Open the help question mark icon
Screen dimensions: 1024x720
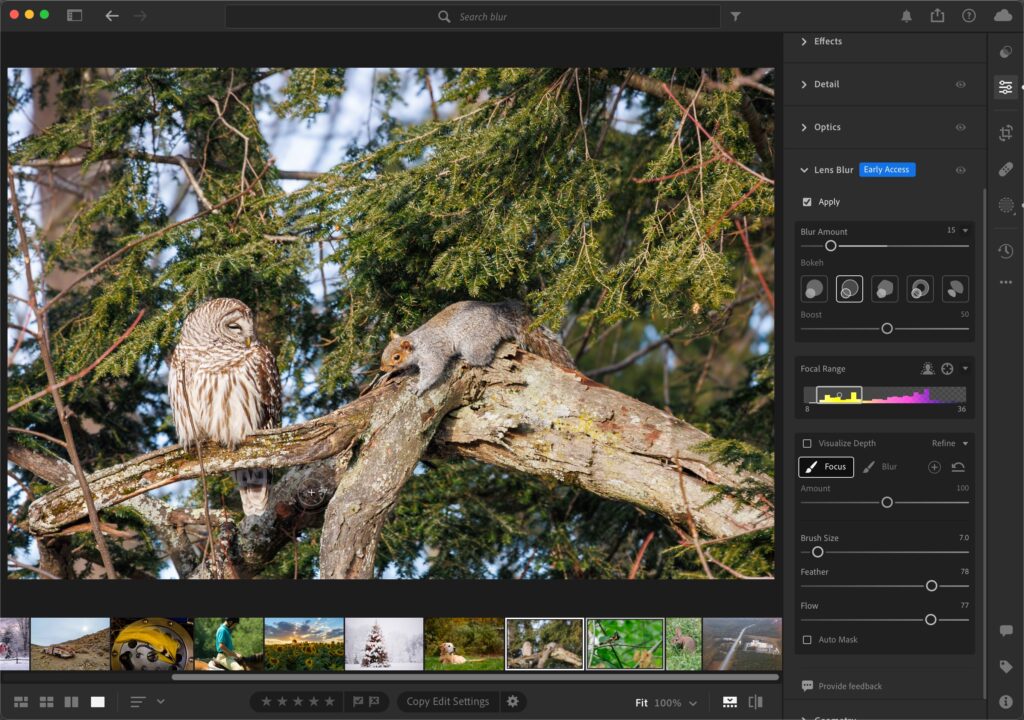point(968,16)
